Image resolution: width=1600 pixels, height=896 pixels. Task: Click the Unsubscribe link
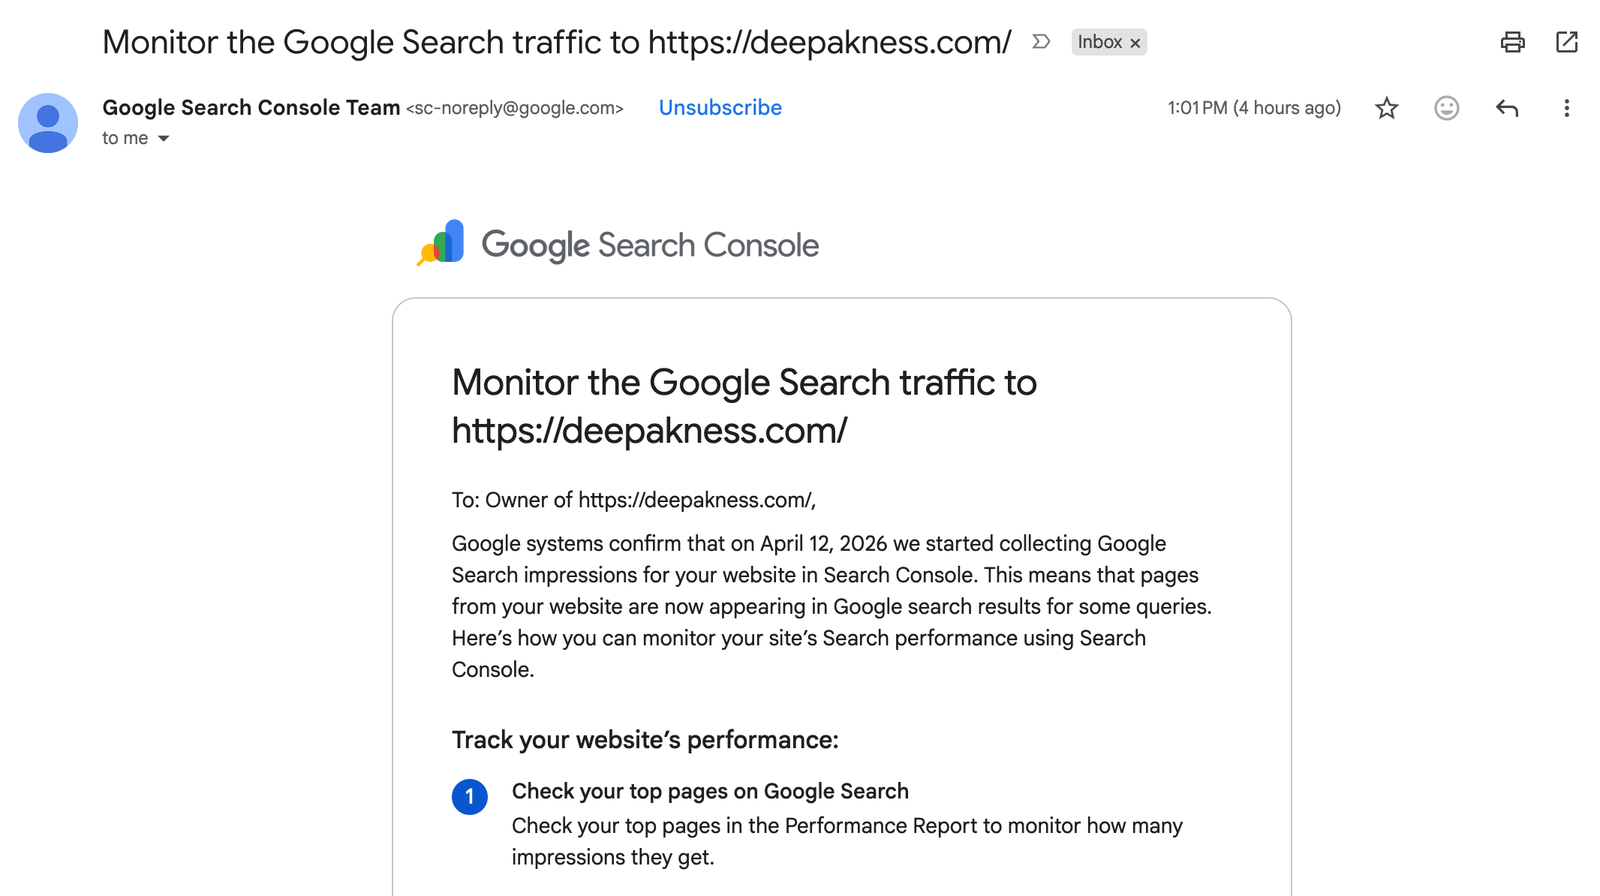point(720,108)
